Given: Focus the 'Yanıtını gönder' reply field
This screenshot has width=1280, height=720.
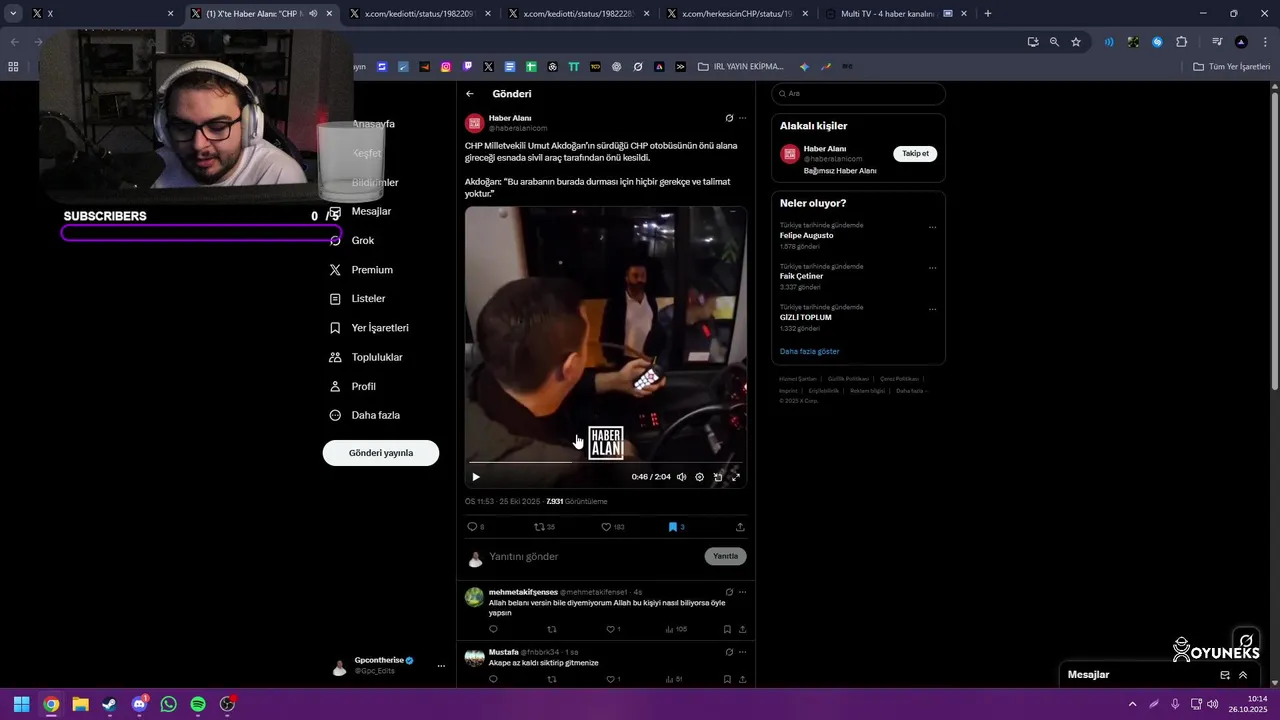Looking at the screenshot, I should coord(590,556).
